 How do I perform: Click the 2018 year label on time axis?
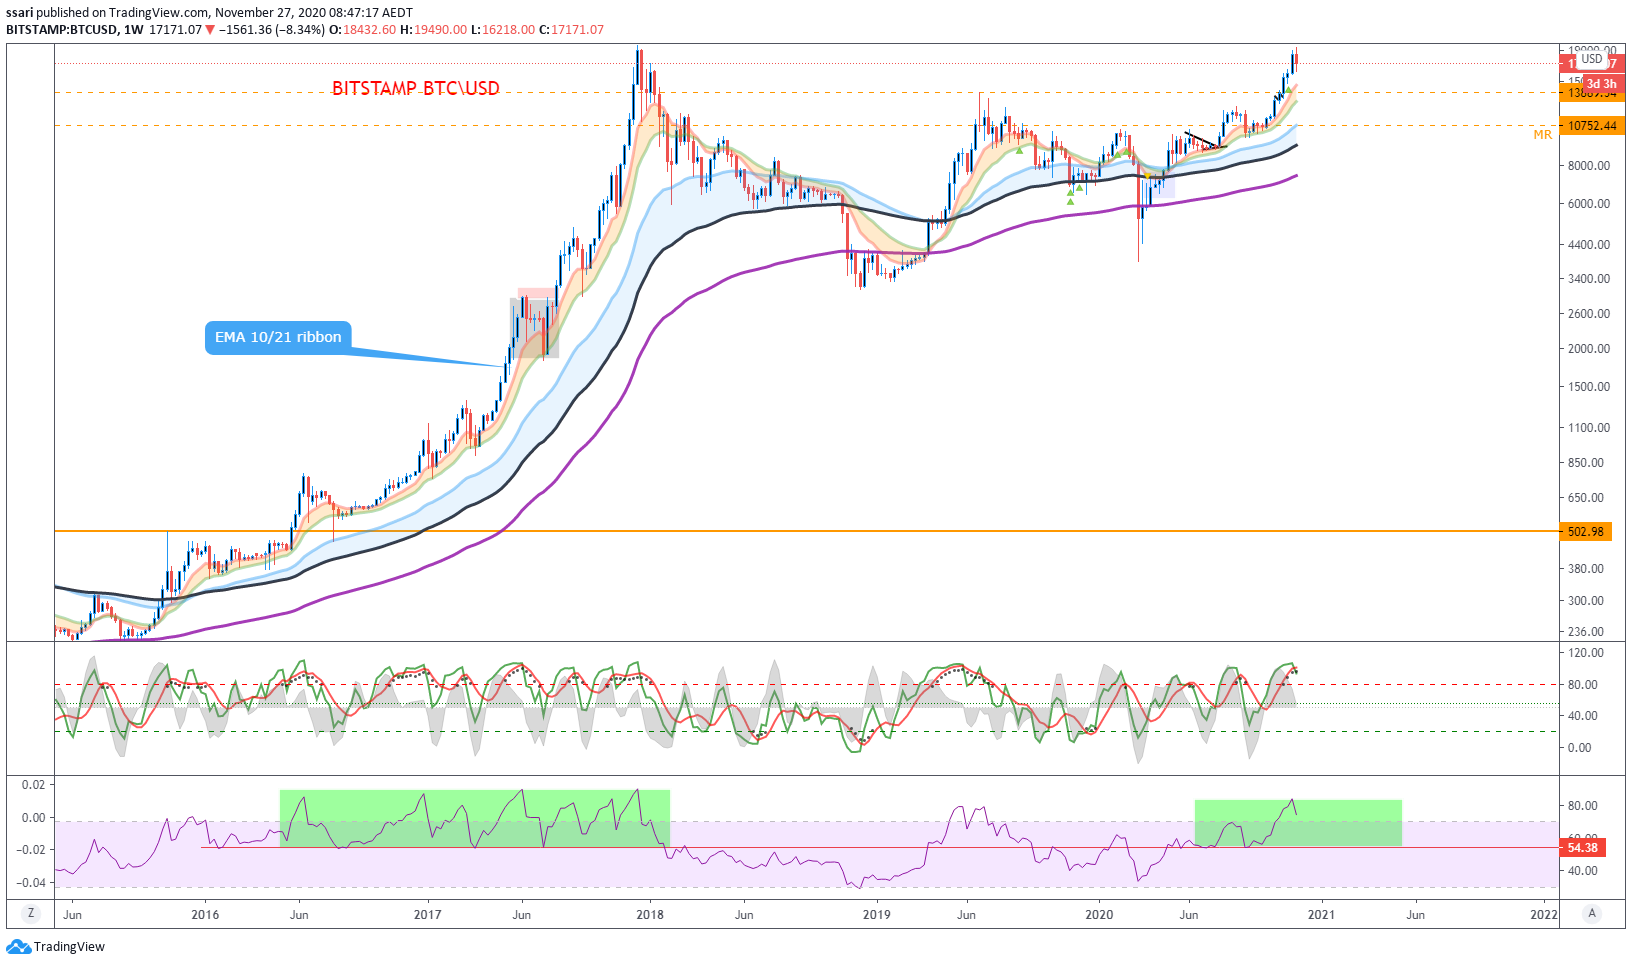pyautogui.click(x=650, y=914)
